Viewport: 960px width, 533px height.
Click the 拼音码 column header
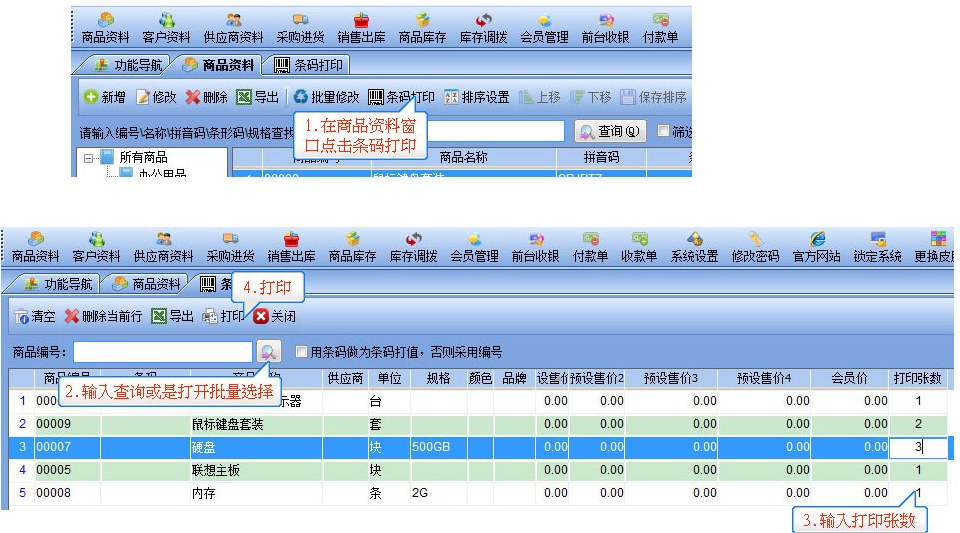tap(601, 157)
